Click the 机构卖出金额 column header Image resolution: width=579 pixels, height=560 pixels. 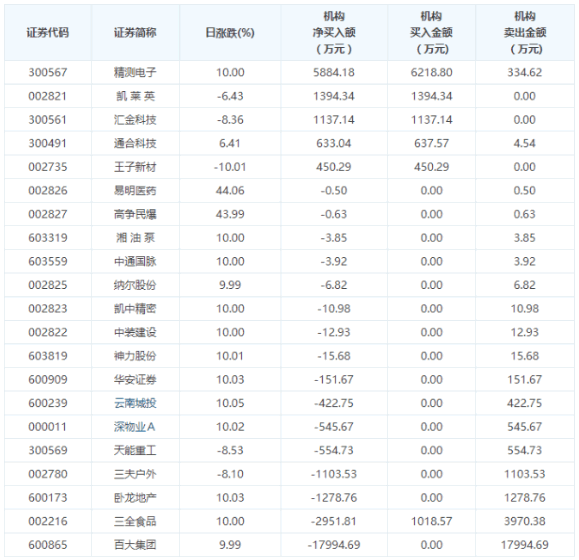point(525,32)
